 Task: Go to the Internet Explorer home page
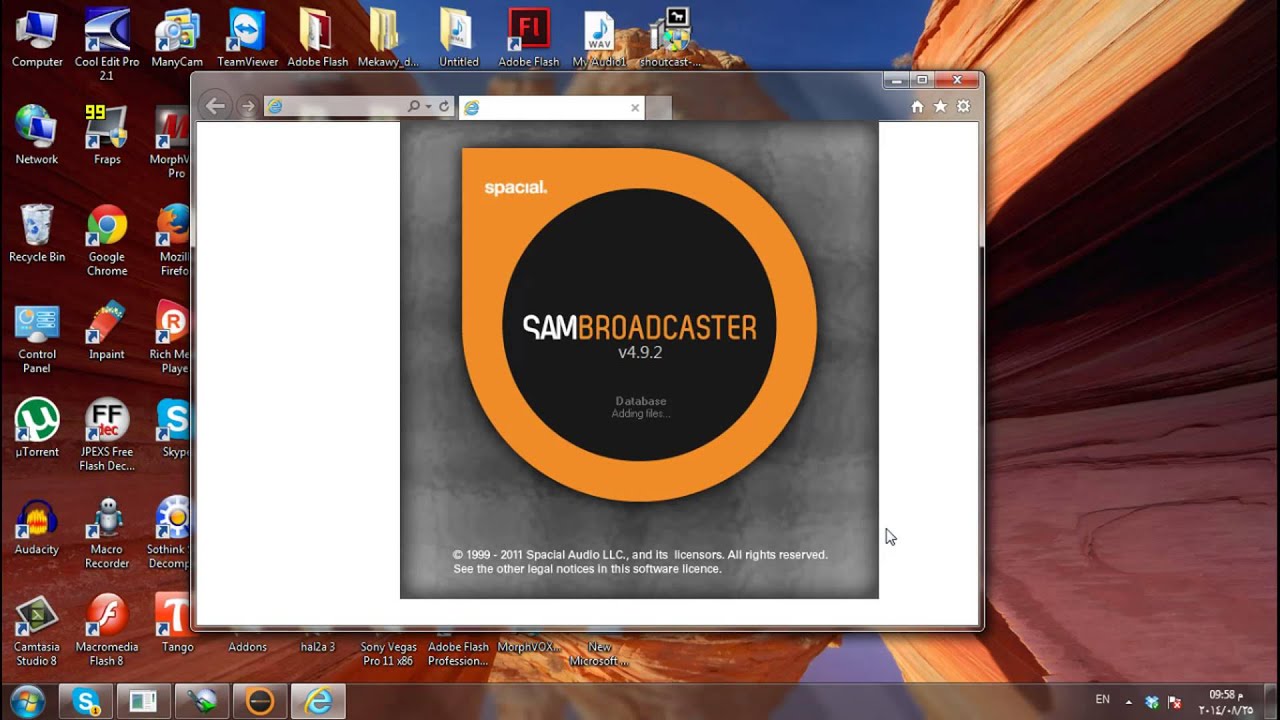click(x=917, y=106)
